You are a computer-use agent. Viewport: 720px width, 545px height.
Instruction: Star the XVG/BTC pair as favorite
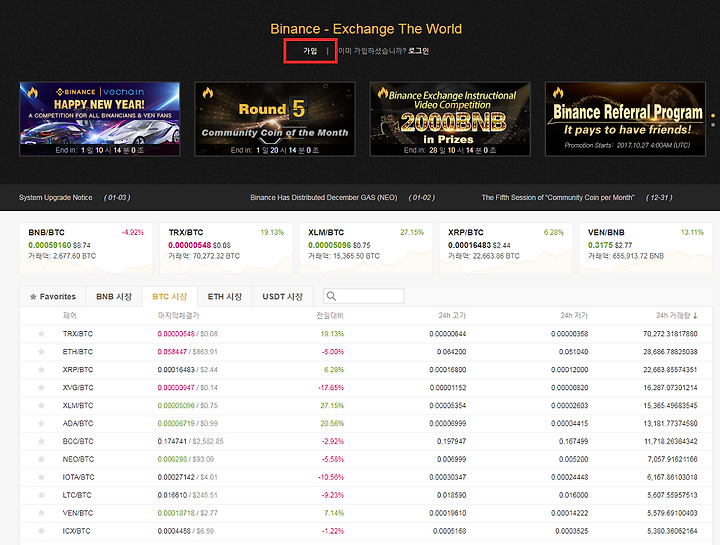point(41,388)
